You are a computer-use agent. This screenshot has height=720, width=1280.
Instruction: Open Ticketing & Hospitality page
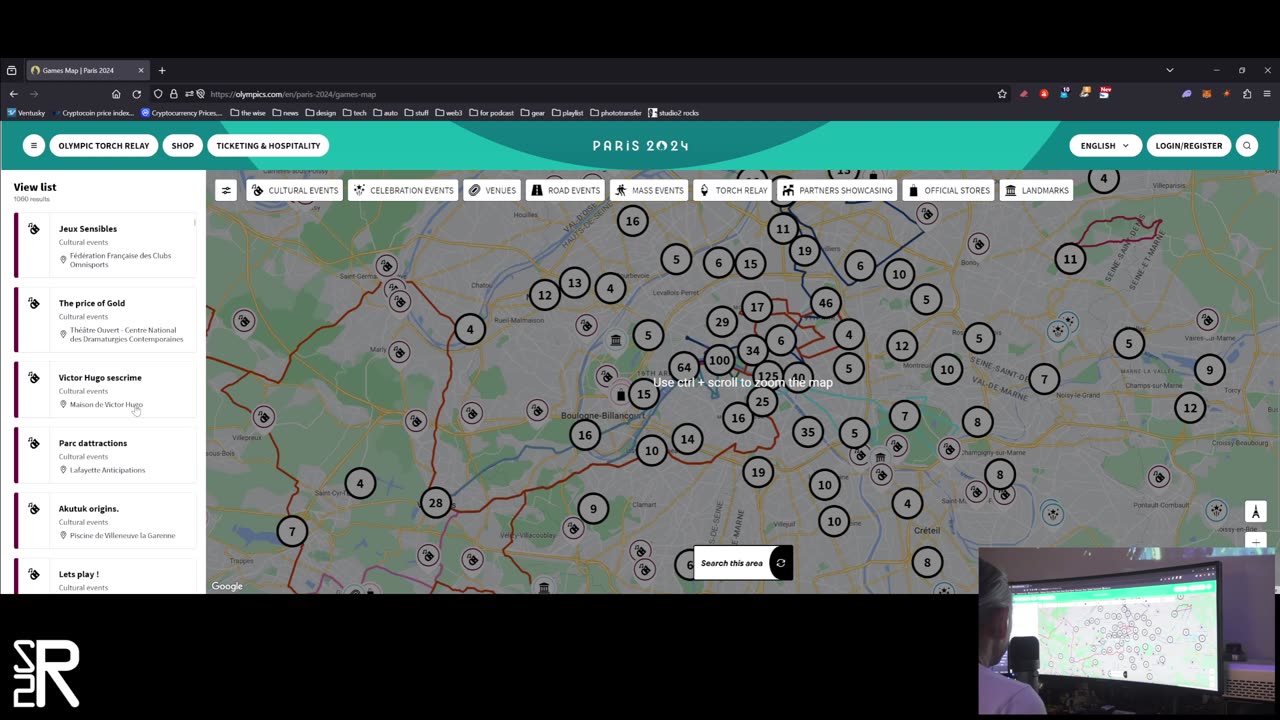click(268, 146)
